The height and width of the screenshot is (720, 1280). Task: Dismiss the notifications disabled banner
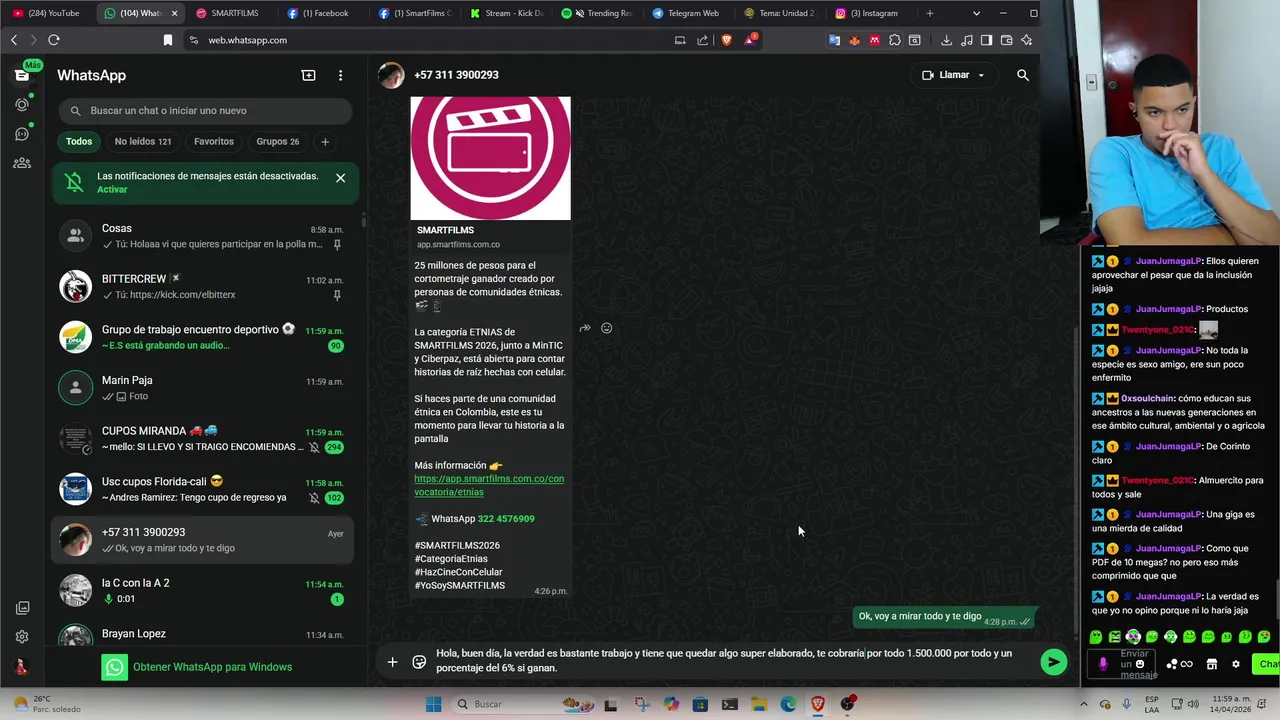coord(340,178)
